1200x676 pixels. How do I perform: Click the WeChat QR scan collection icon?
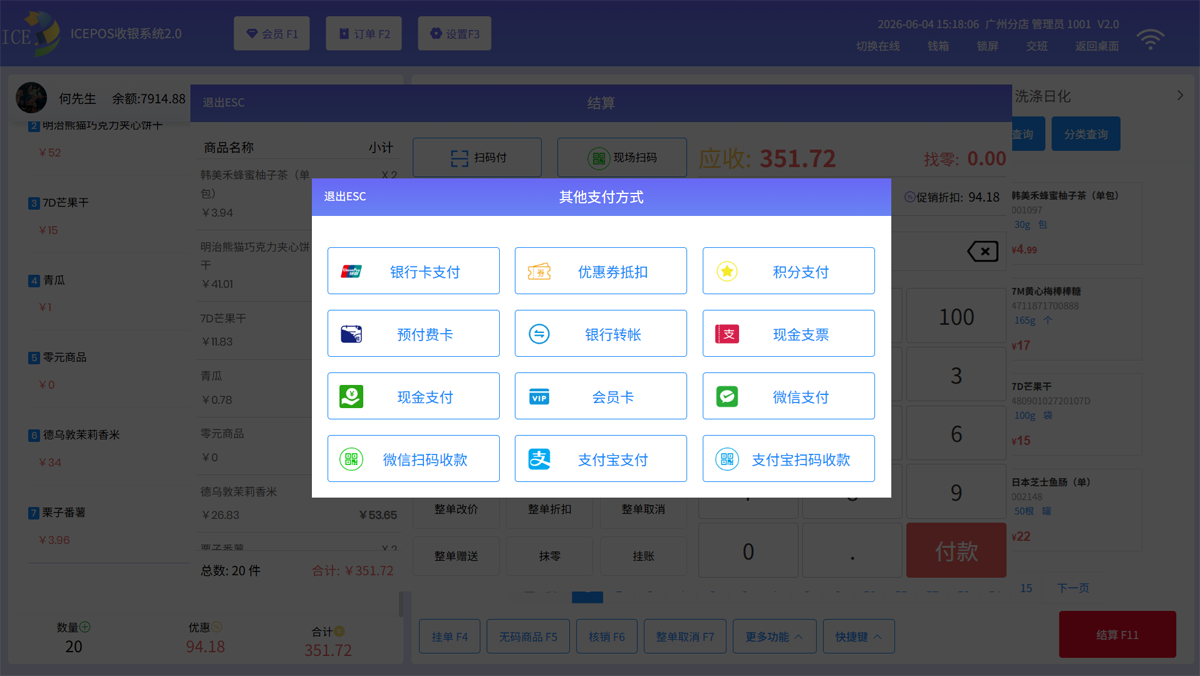(x=351, y=459)
